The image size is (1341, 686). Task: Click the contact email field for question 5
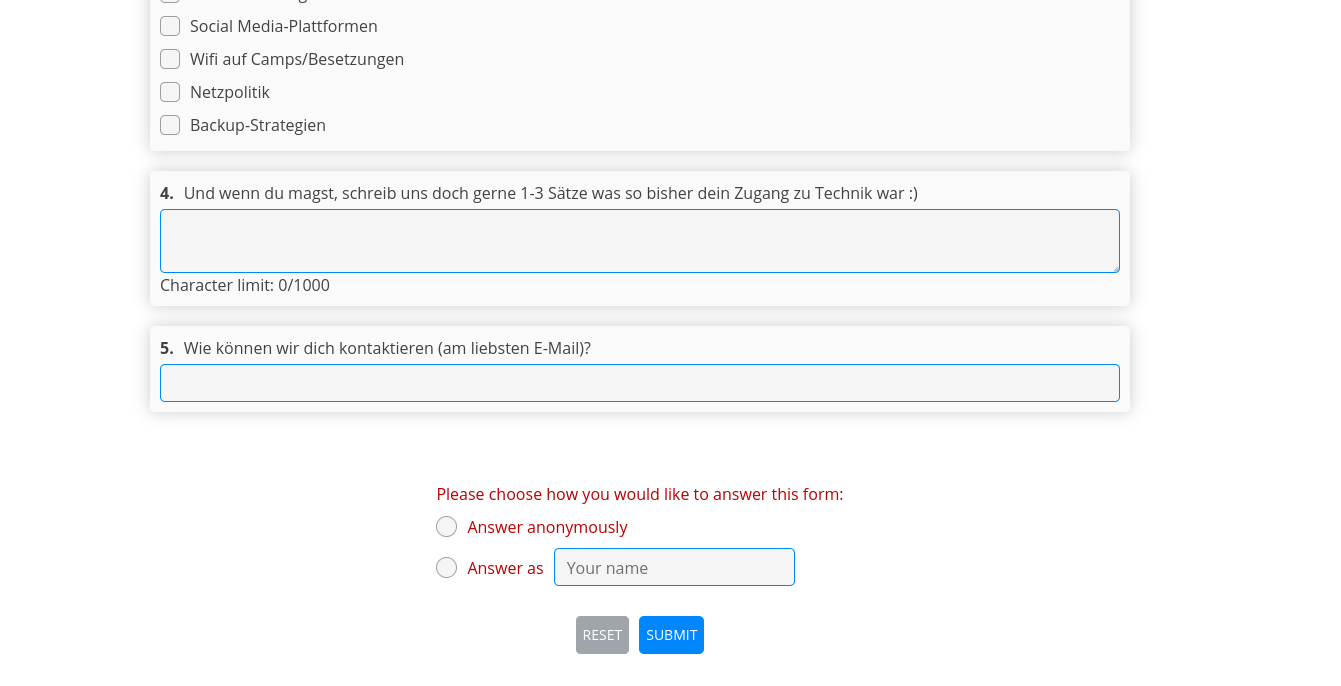pyautogui.click(x=640, y=382)
